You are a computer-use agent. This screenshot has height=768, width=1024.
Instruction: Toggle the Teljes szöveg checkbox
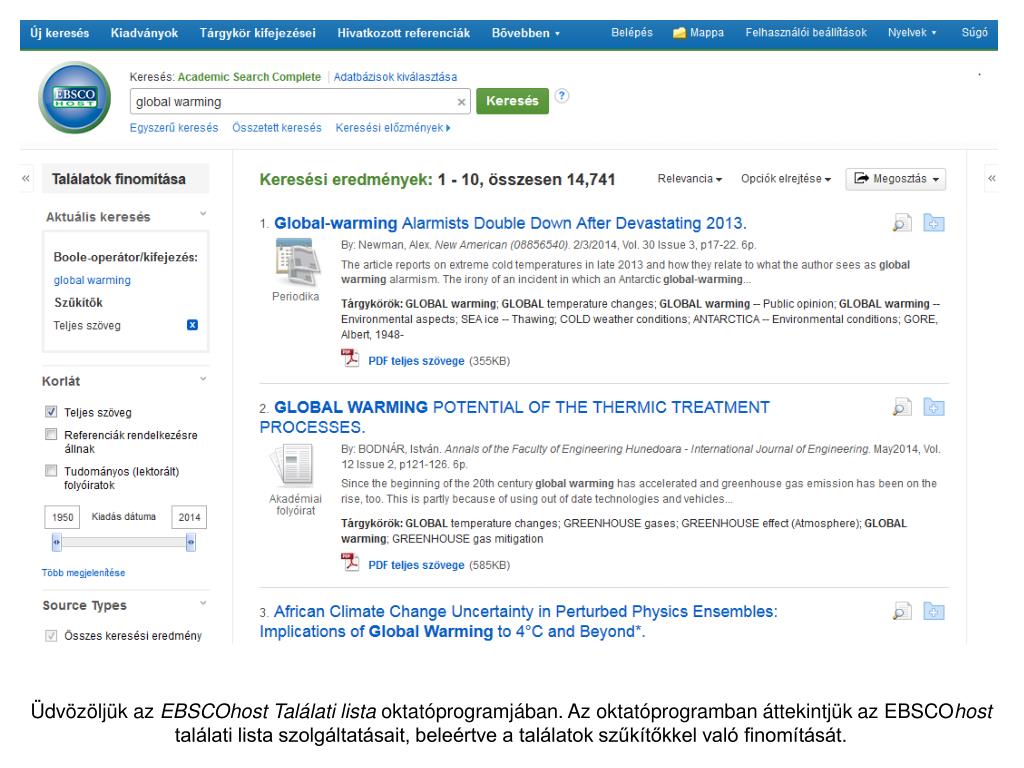(51, 411)
